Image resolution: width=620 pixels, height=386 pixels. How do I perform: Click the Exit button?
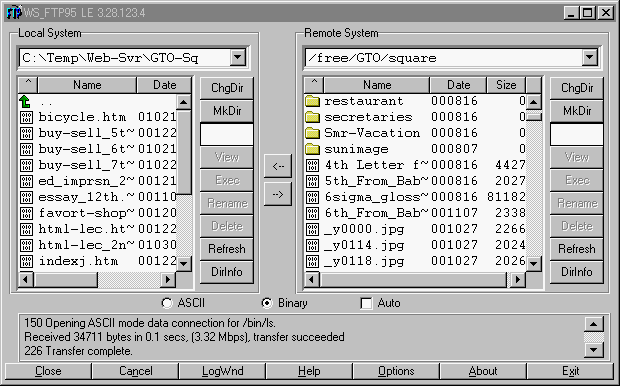(x=571, y=371)
